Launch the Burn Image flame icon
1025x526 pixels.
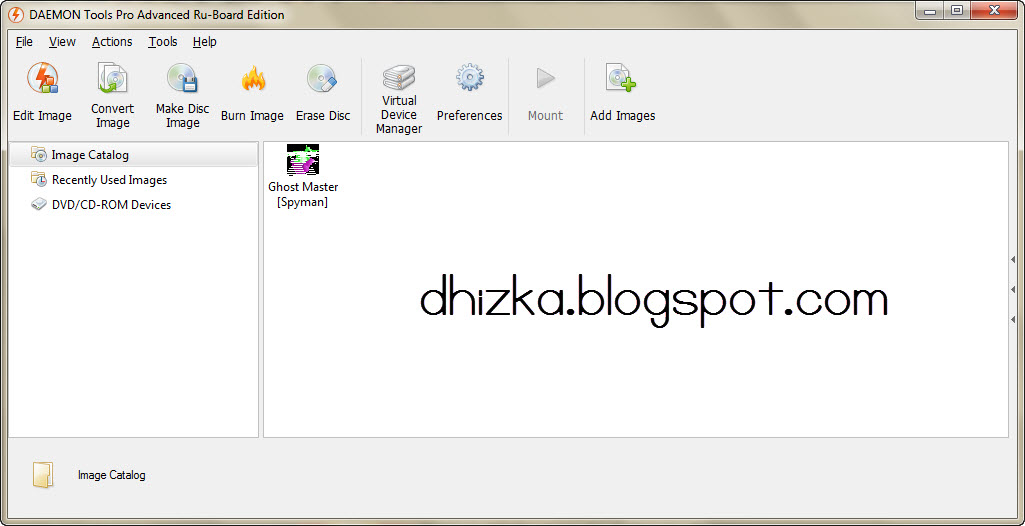coord(252,79)
